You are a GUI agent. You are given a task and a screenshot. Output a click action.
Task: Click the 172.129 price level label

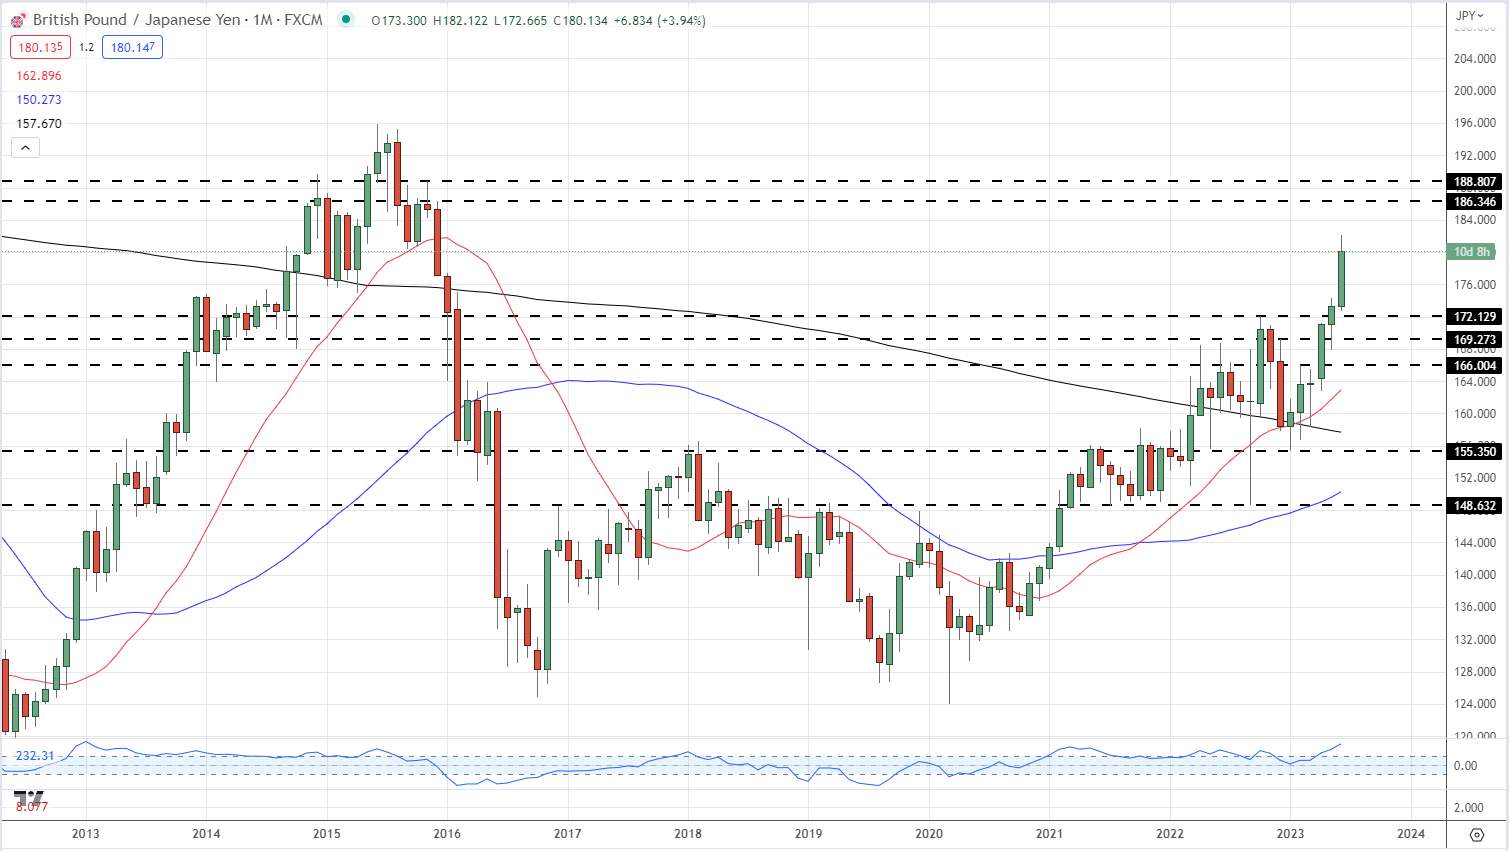tap(1475, 317)
